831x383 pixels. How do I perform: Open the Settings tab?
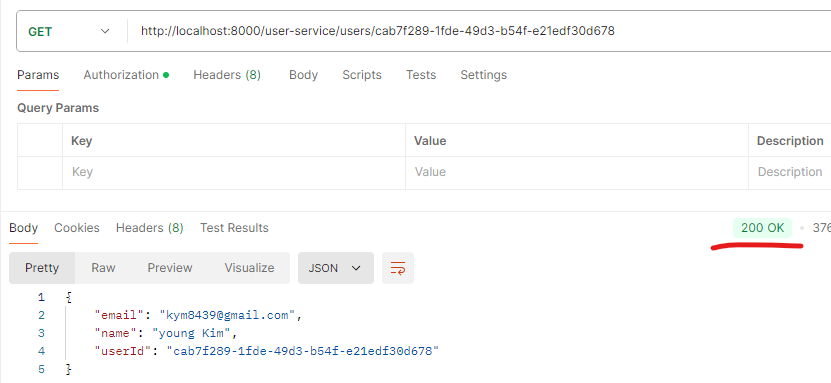pyautogui.click(x=483, y=75)
